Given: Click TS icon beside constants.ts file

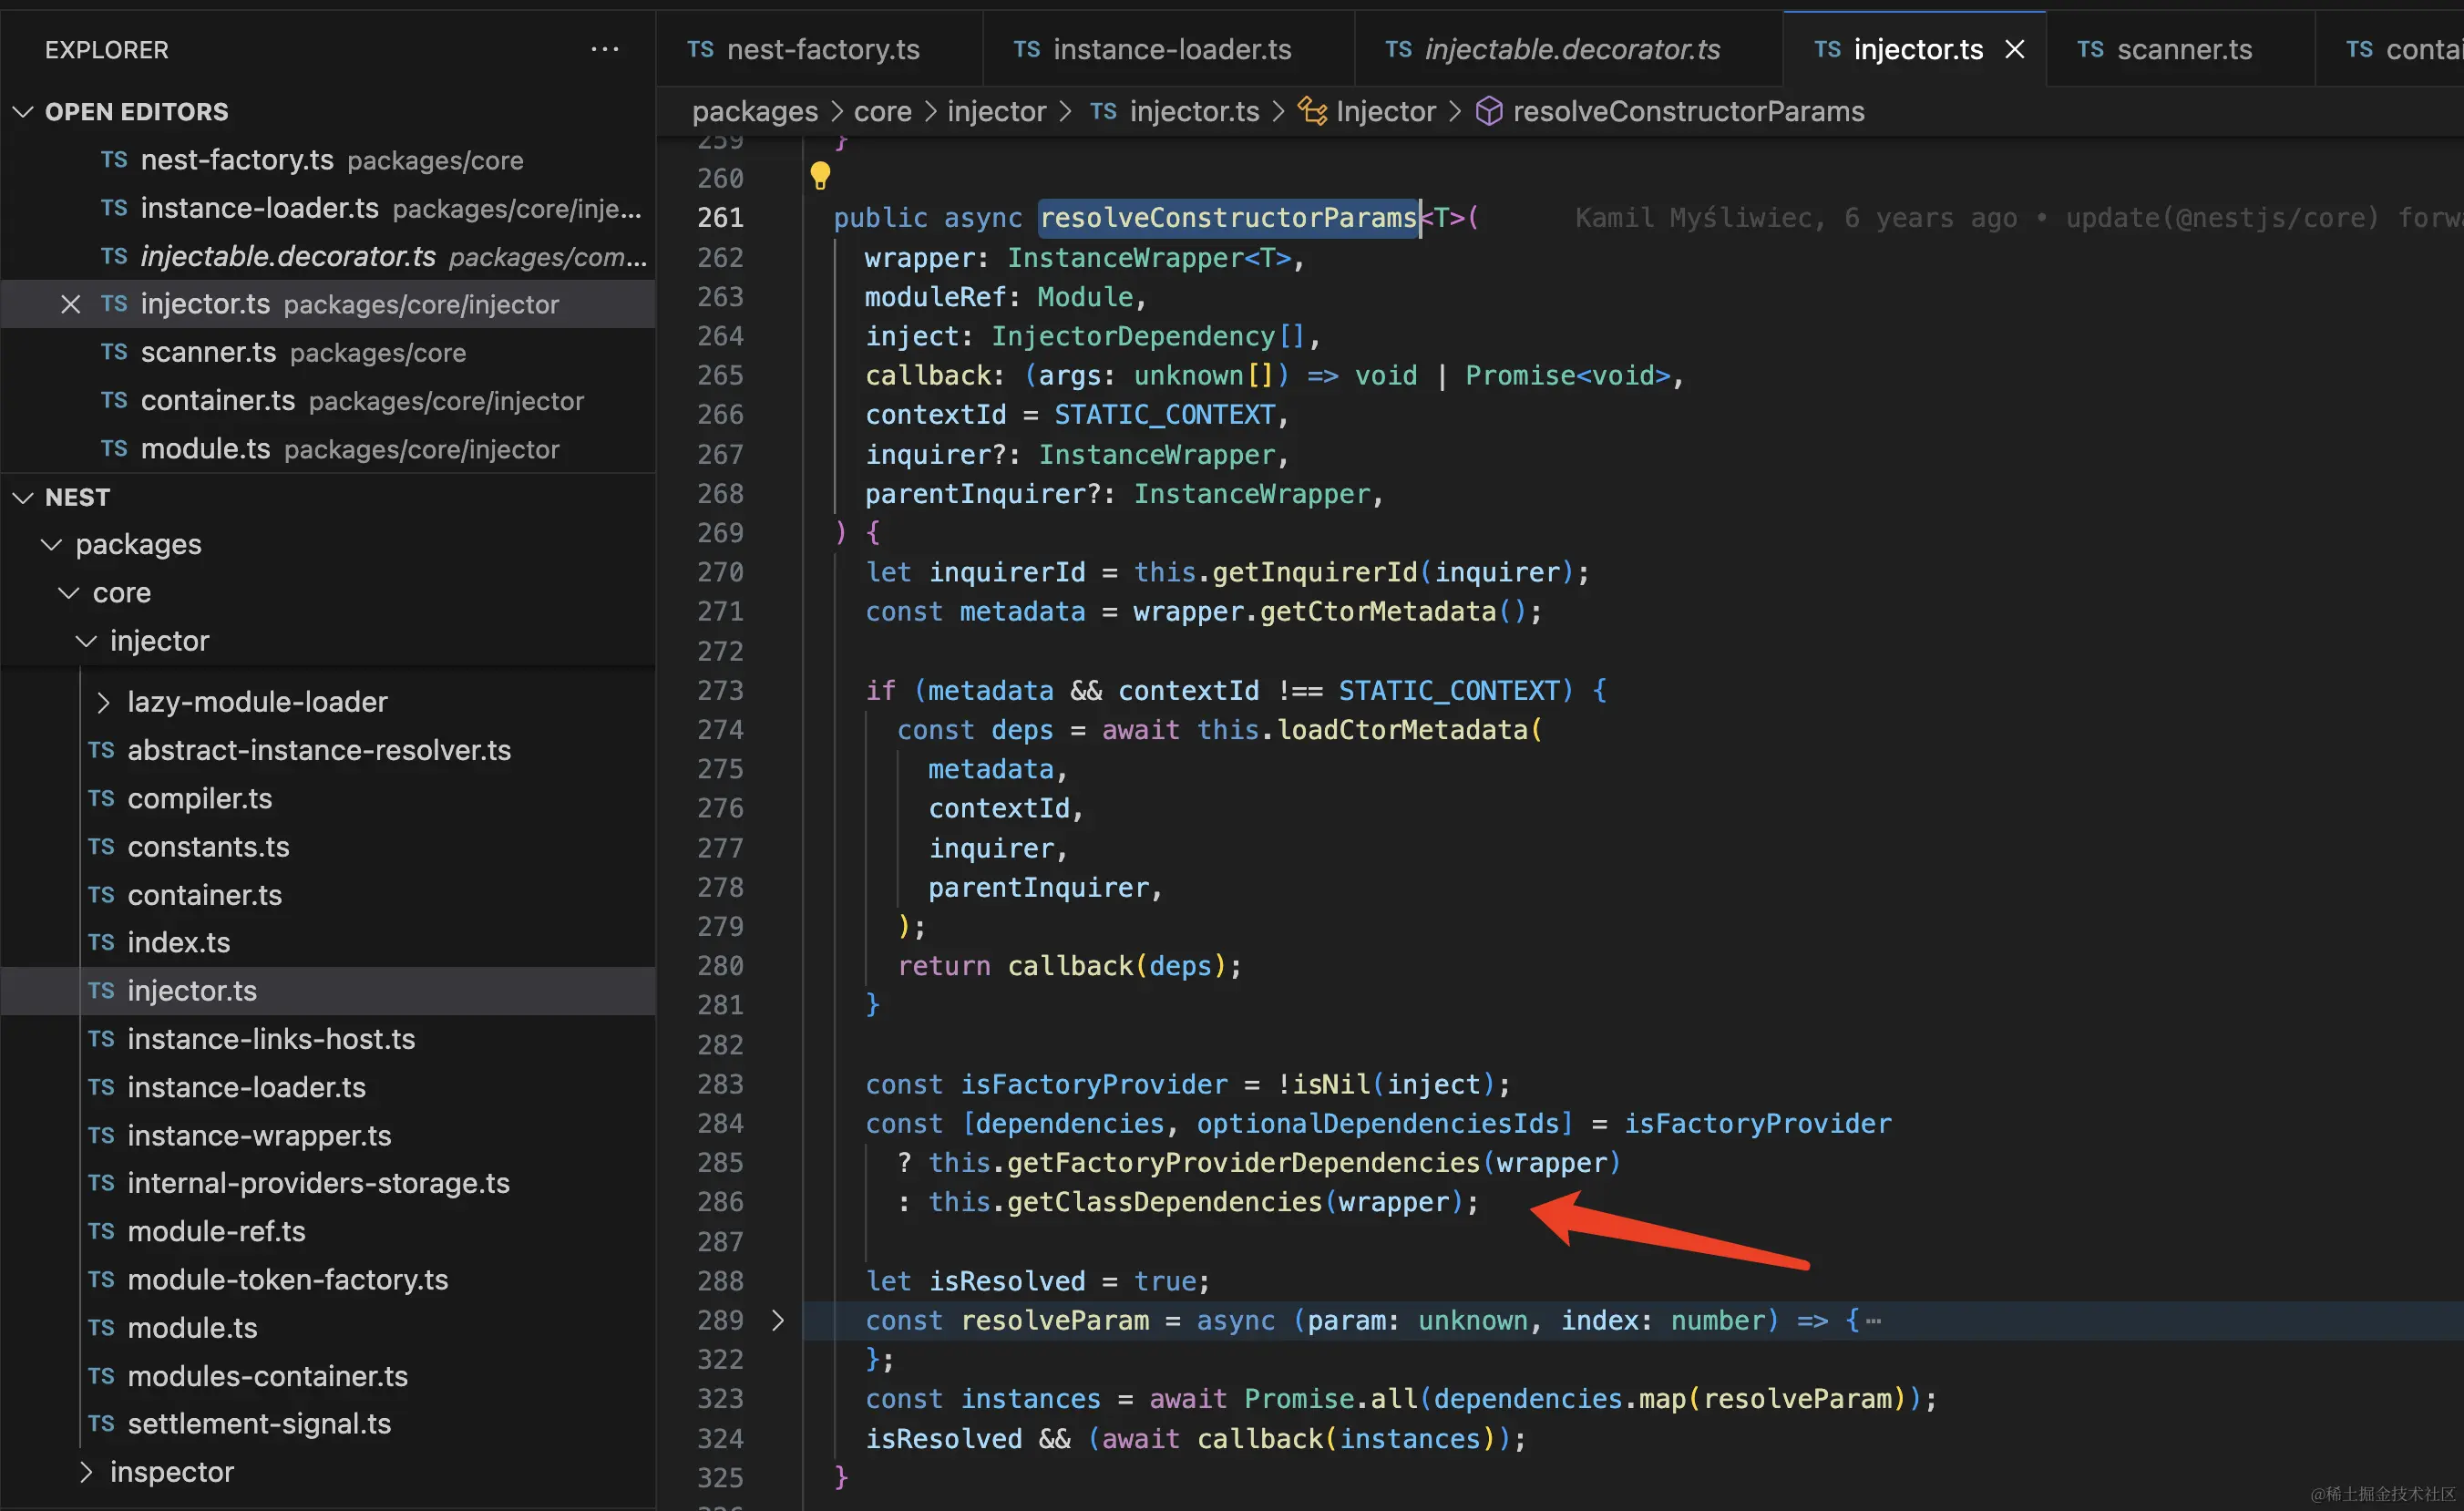Looking at the screenshot, I should [101, 846].
